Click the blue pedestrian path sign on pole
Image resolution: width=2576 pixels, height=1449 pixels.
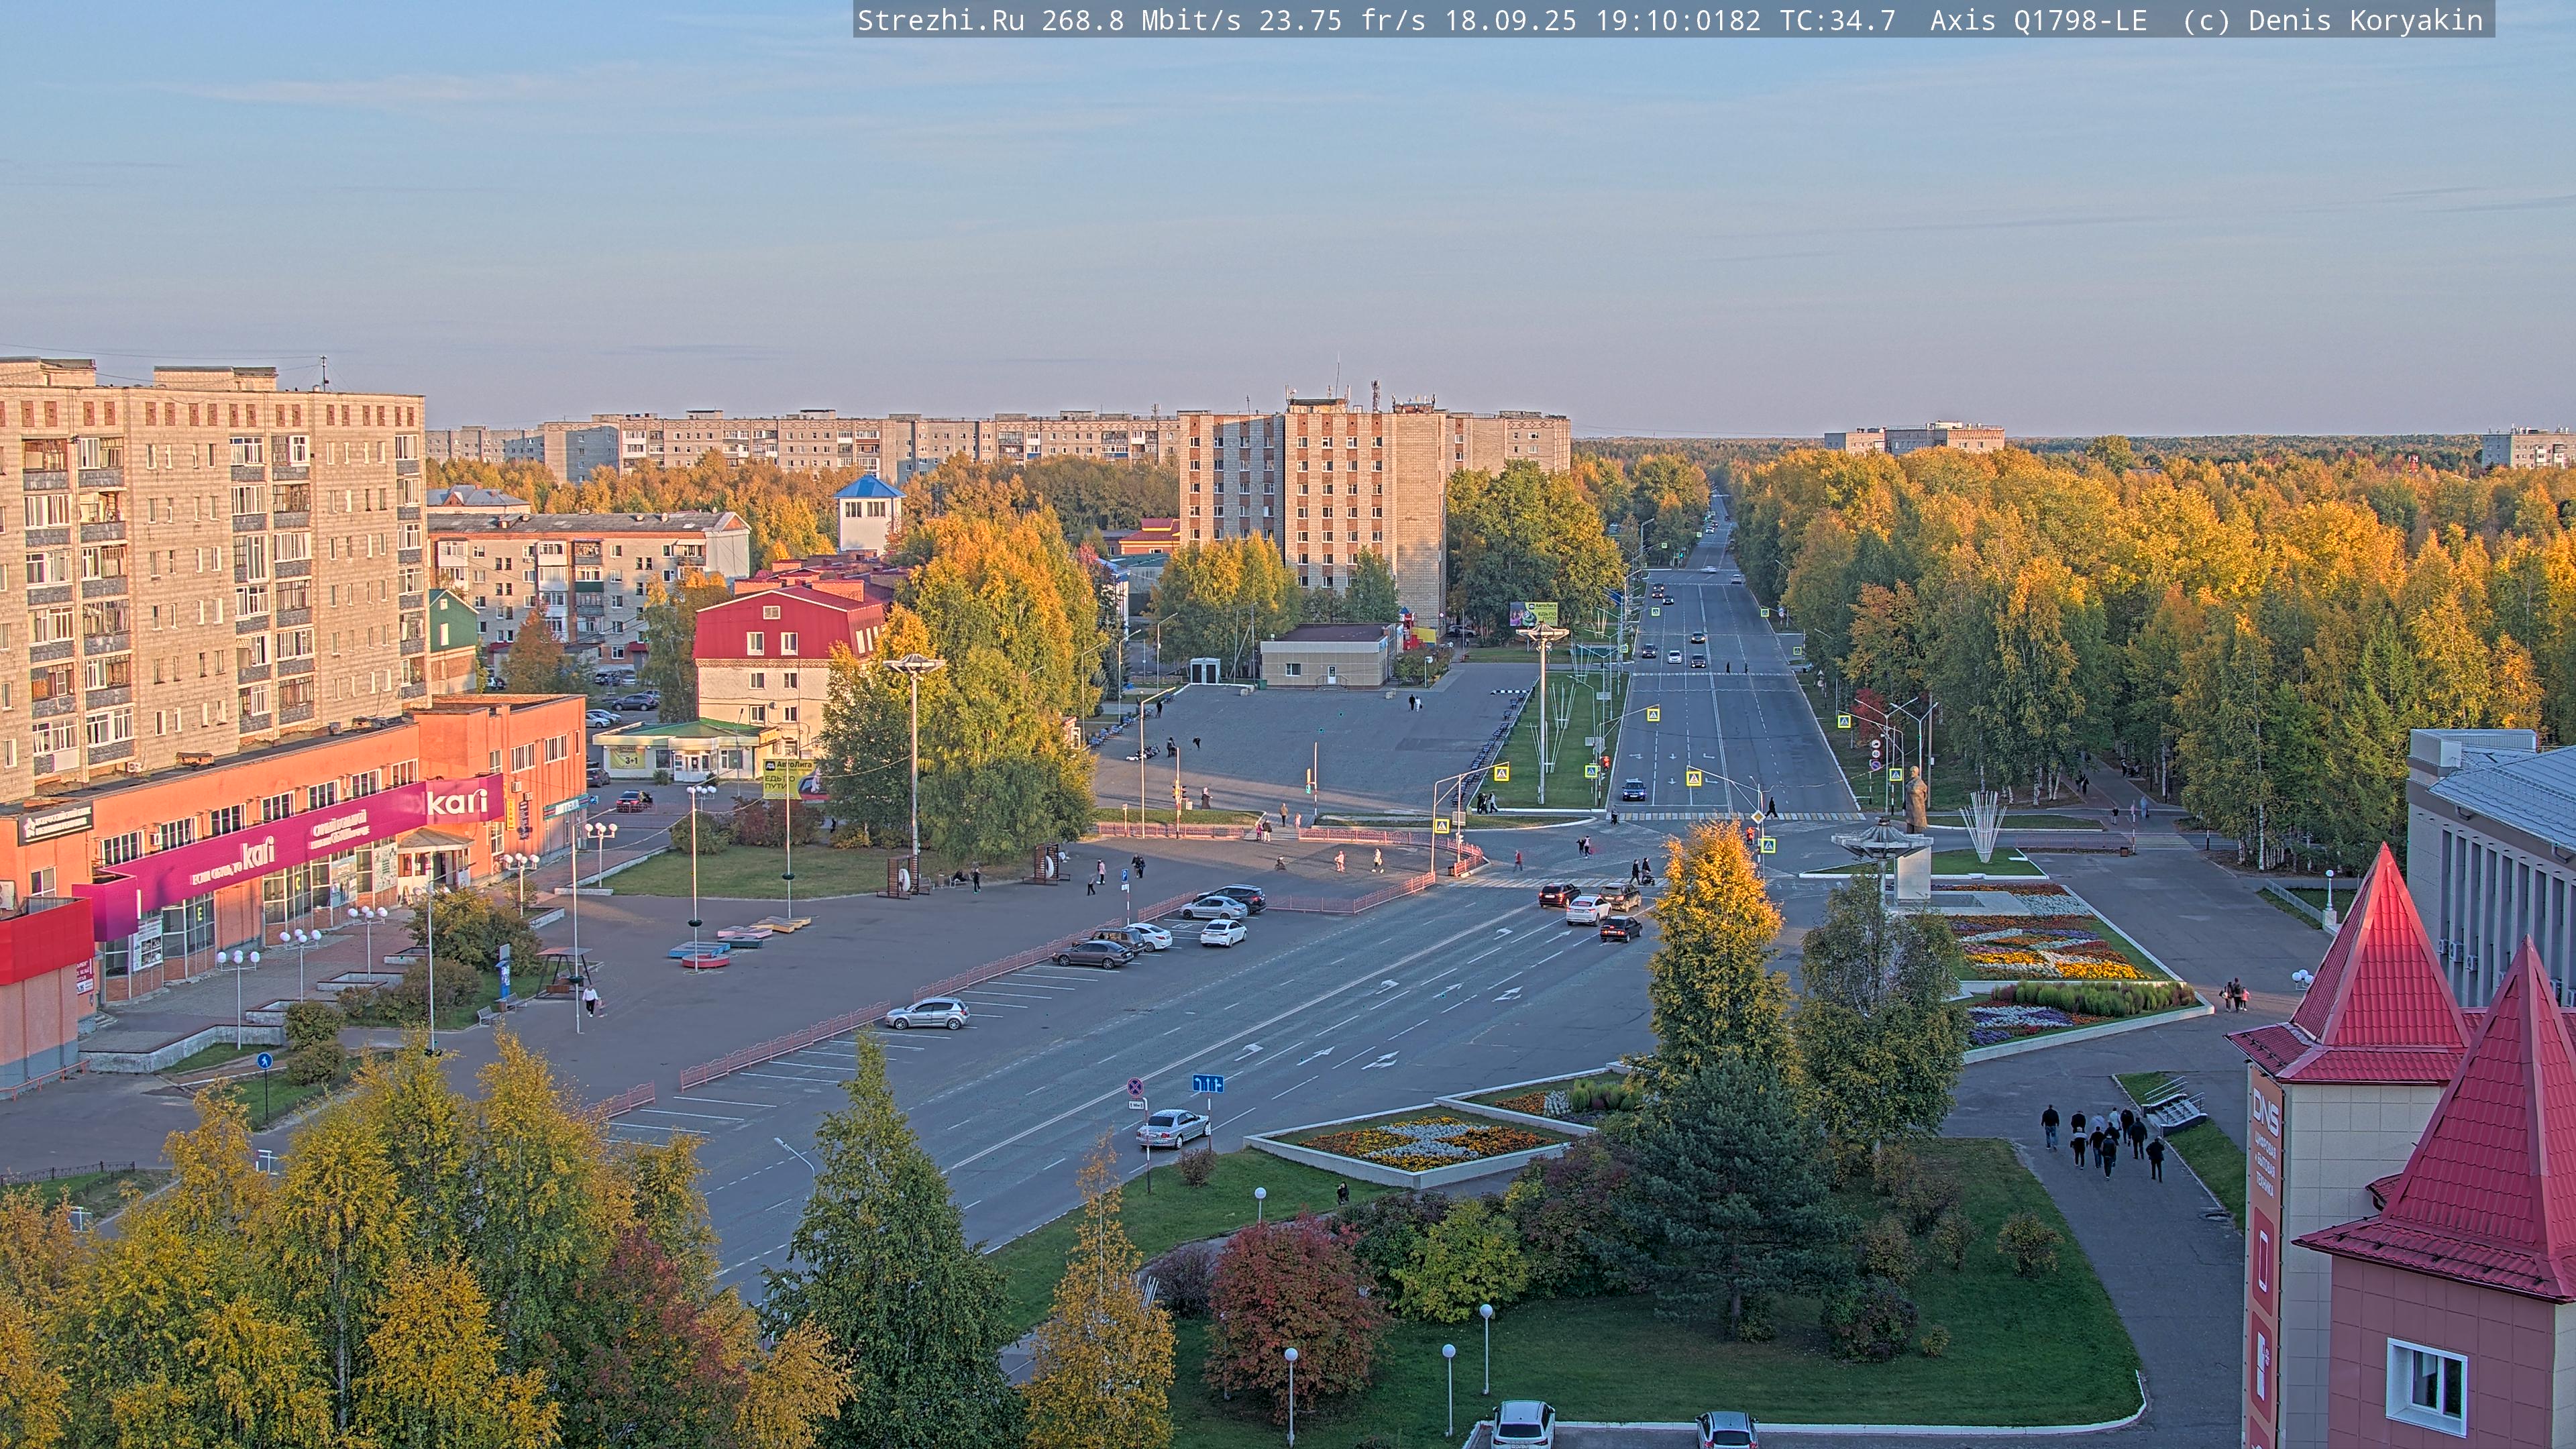coord(264,1061)
